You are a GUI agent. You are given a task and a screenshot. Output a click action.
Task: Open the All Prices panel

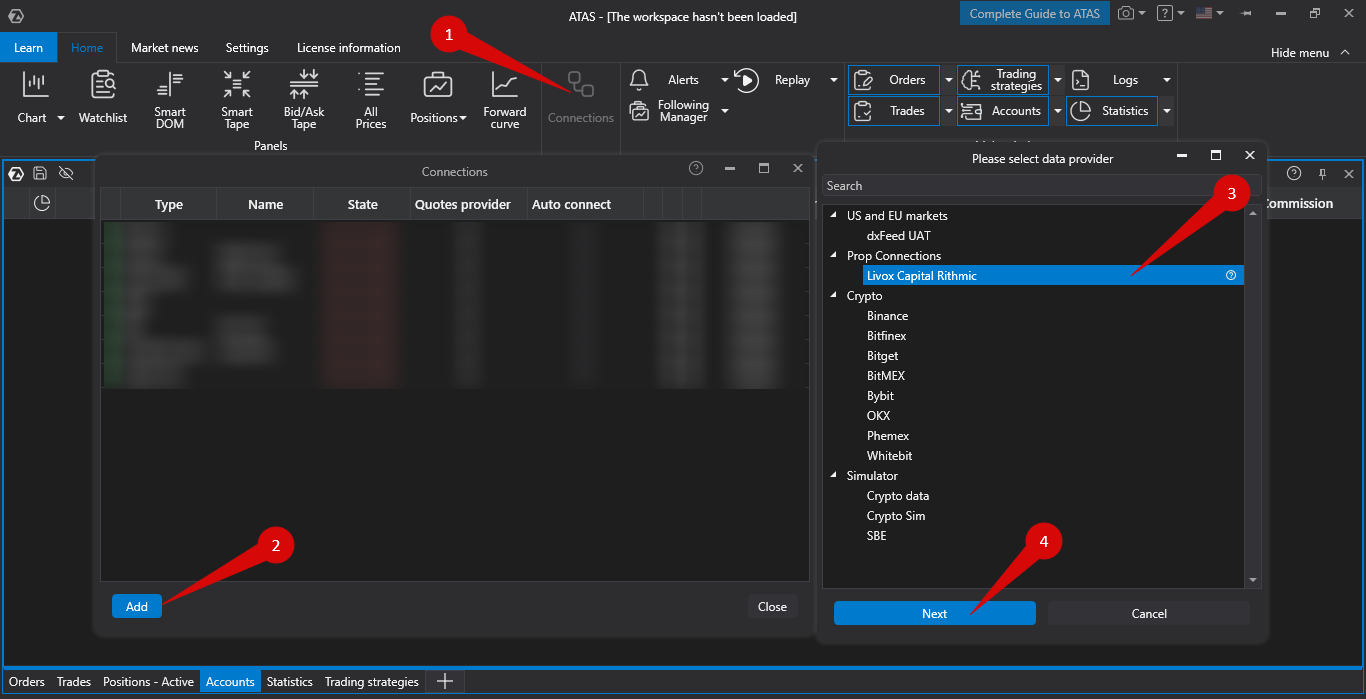[371, 100]
